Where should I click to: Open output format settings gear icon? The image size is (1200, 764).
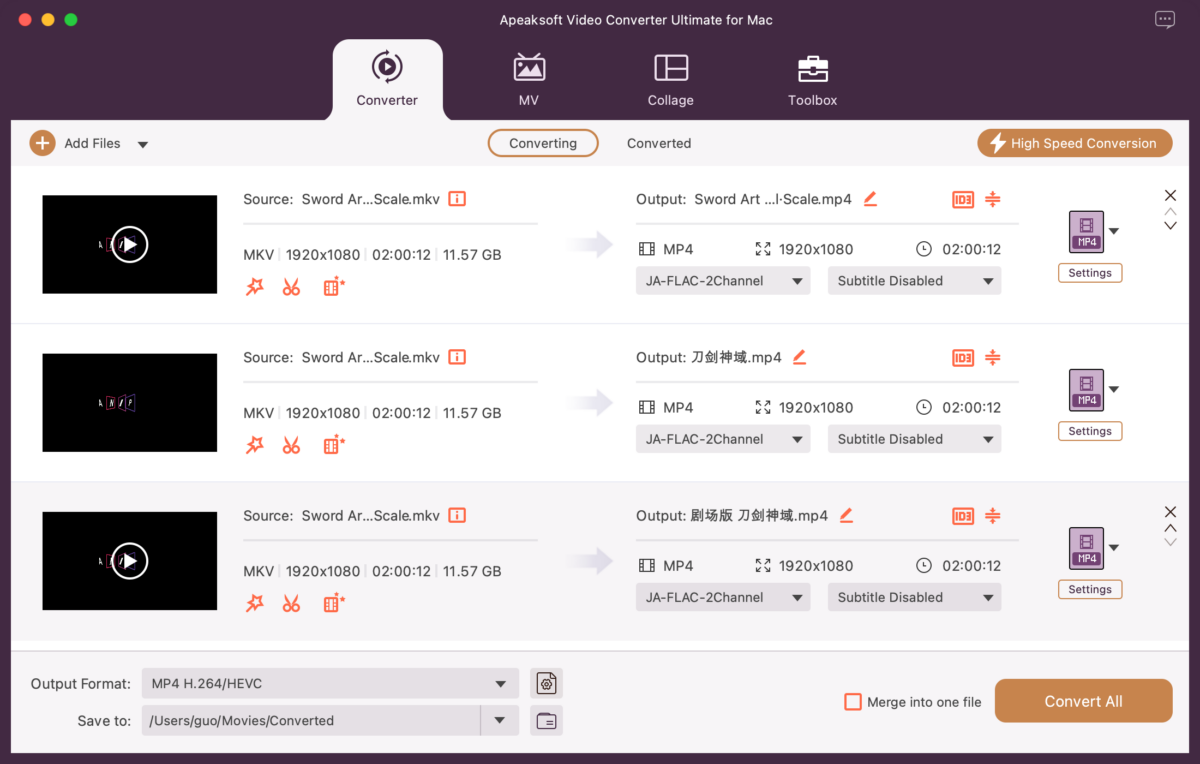546,684
